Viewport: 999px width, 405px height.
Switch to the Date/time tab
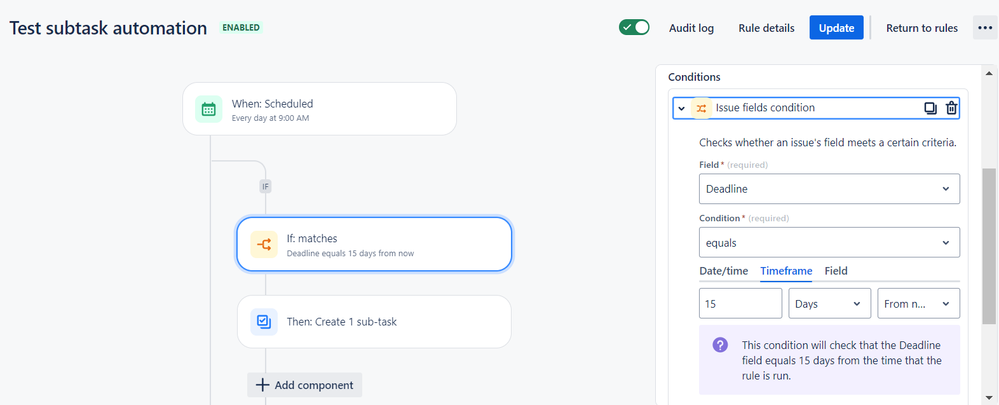pyautogui.click(x=723, y=271)
